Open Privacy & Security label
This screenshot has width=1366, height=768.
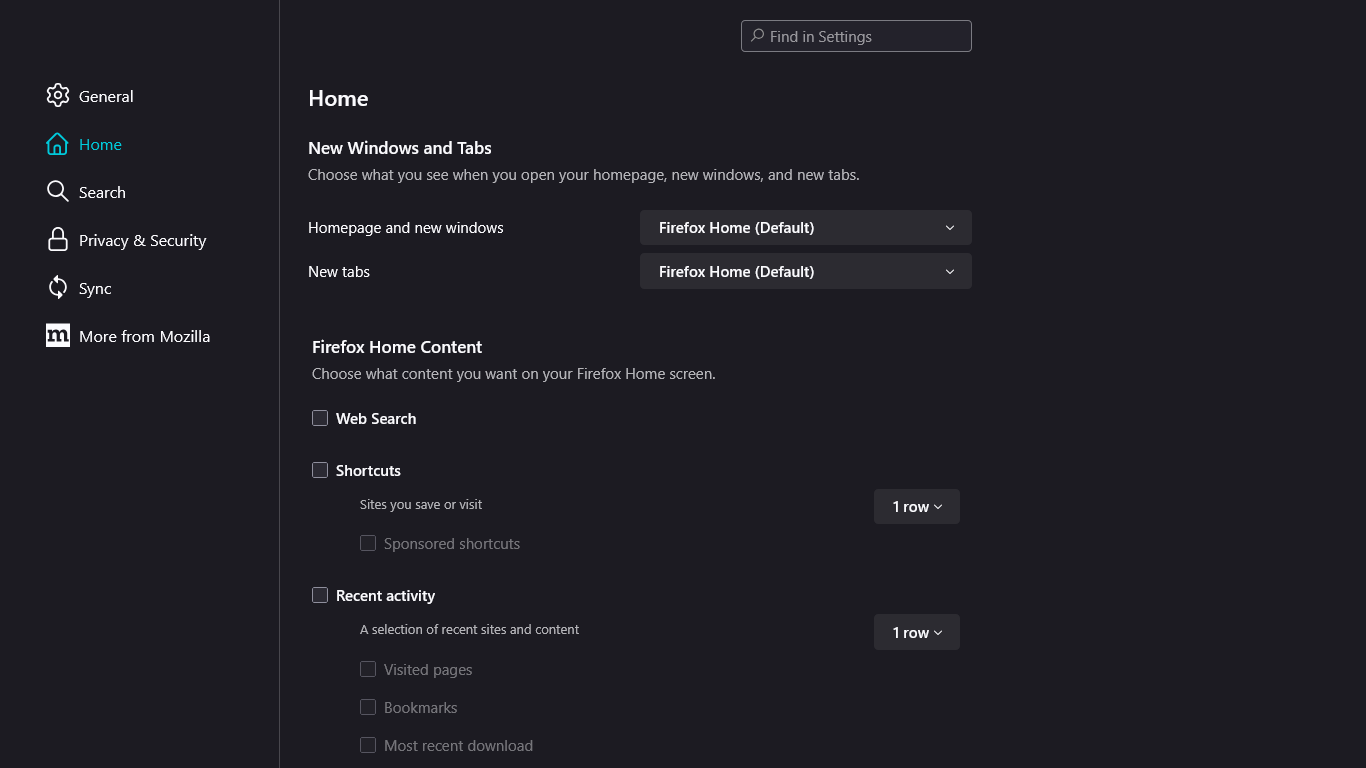click(142, 241)
